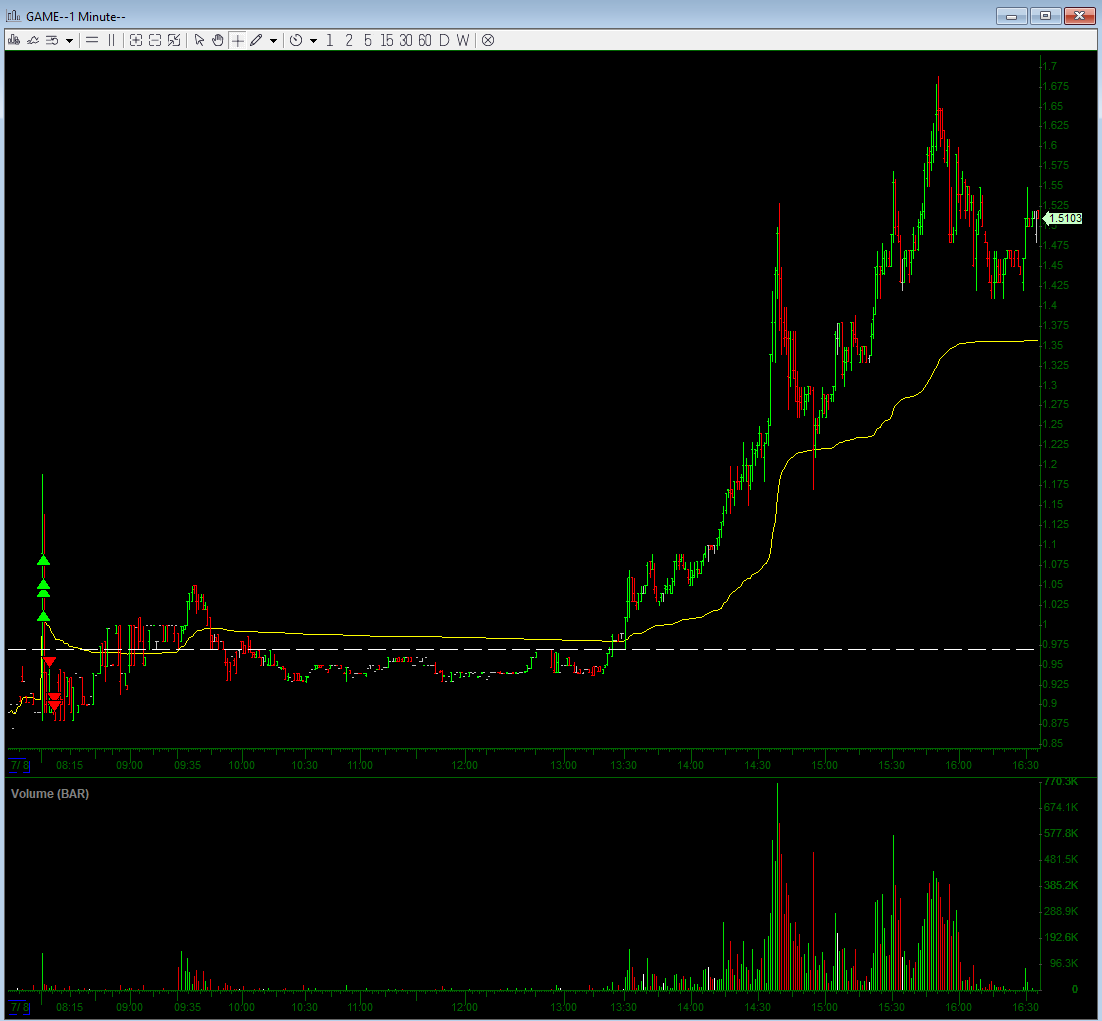Image resolution: width=1102 pixels, height=1021 pixels.
Task: Switch to 60 minute interval
Action: coord(424,41)
